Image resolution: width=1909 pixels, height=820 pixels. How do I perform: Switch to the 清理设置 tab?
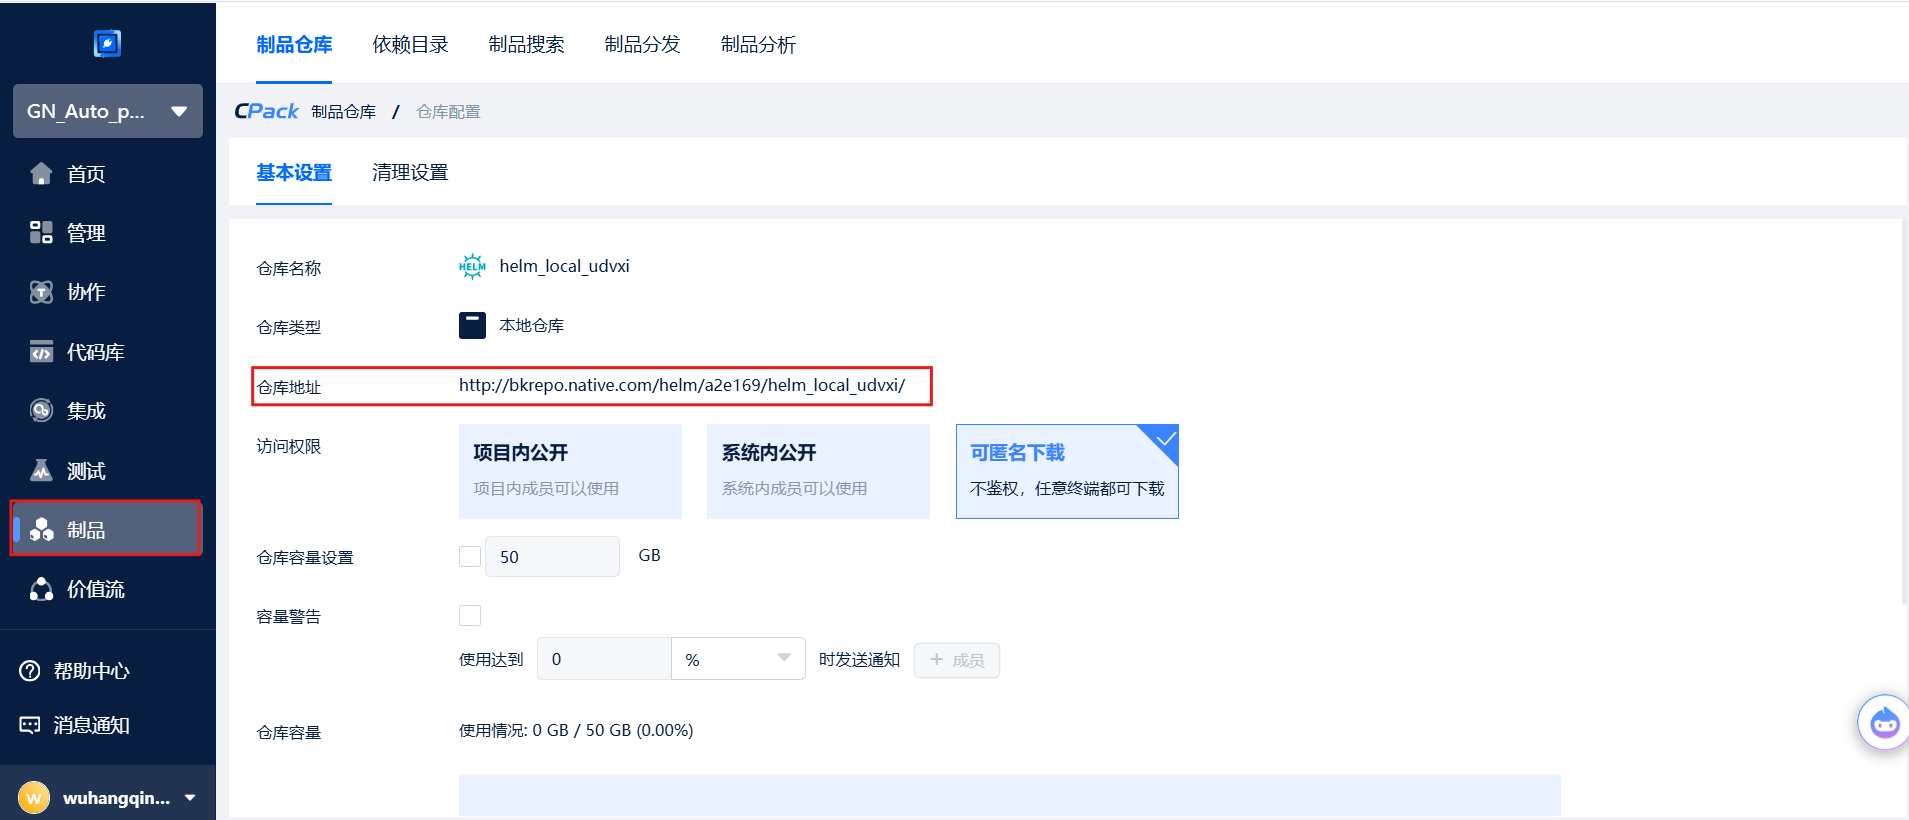pos(410,173)
